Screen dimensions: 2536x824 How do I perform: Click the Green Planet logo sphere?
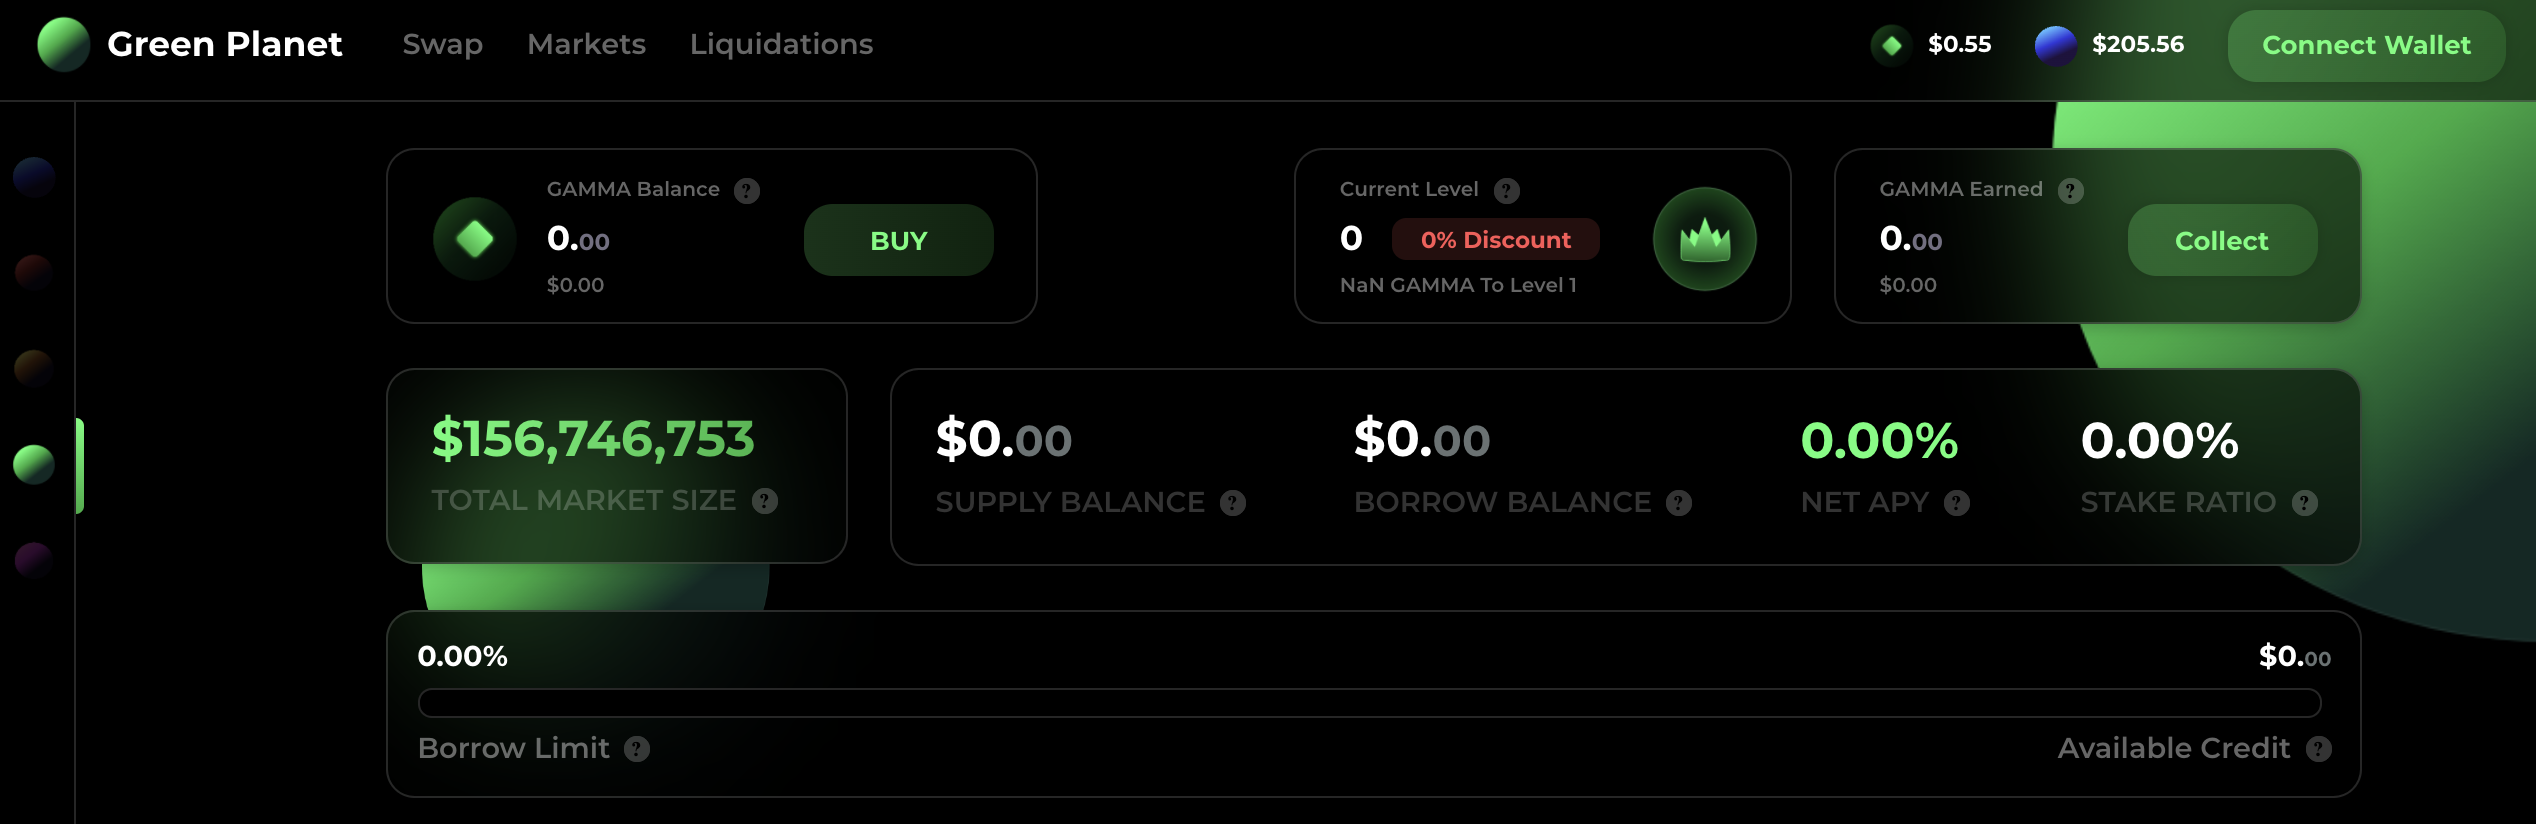[64, 45]
